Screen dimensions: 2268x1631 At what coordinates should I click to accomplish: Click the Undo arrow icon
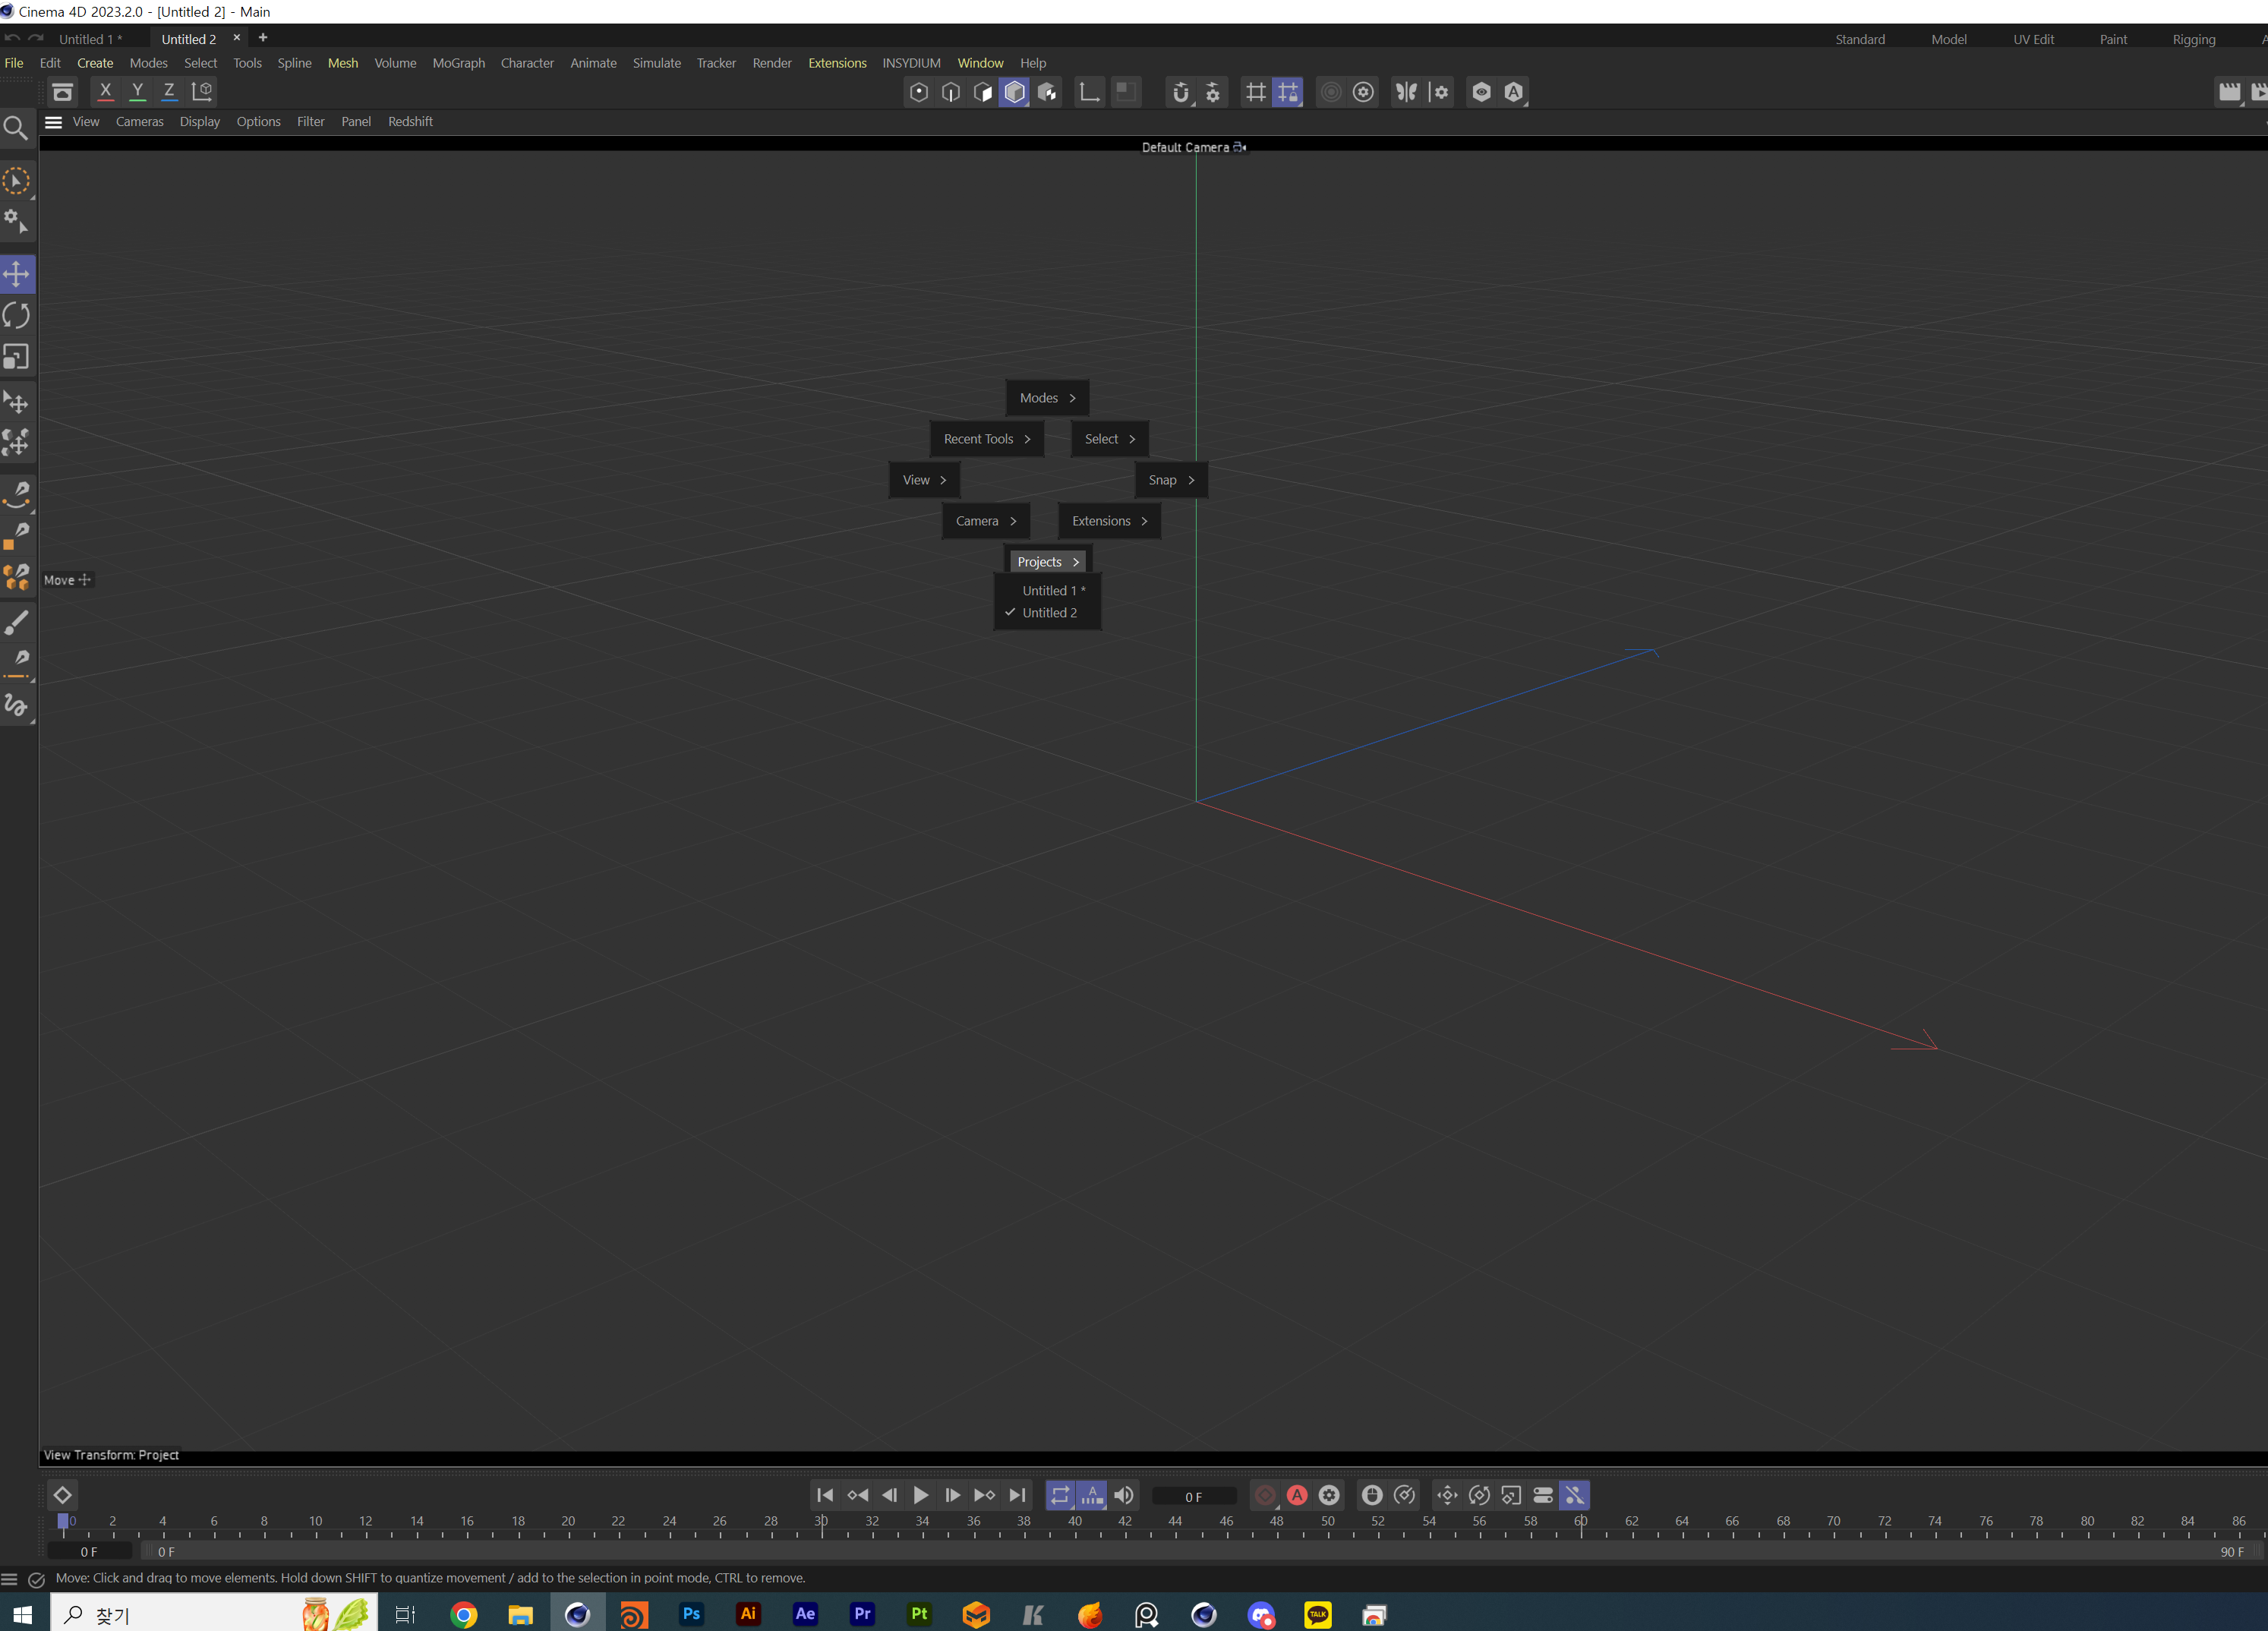12,38
